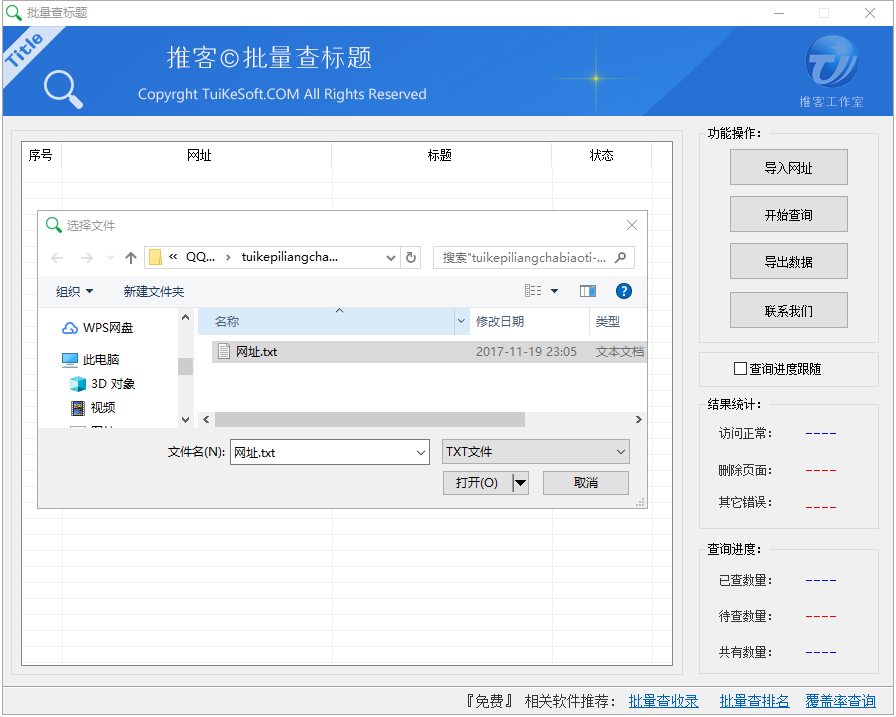The width and height of the screenshot is (896, 717).
Task: Sort files by 修改日期 column
Action: (529, 322)
